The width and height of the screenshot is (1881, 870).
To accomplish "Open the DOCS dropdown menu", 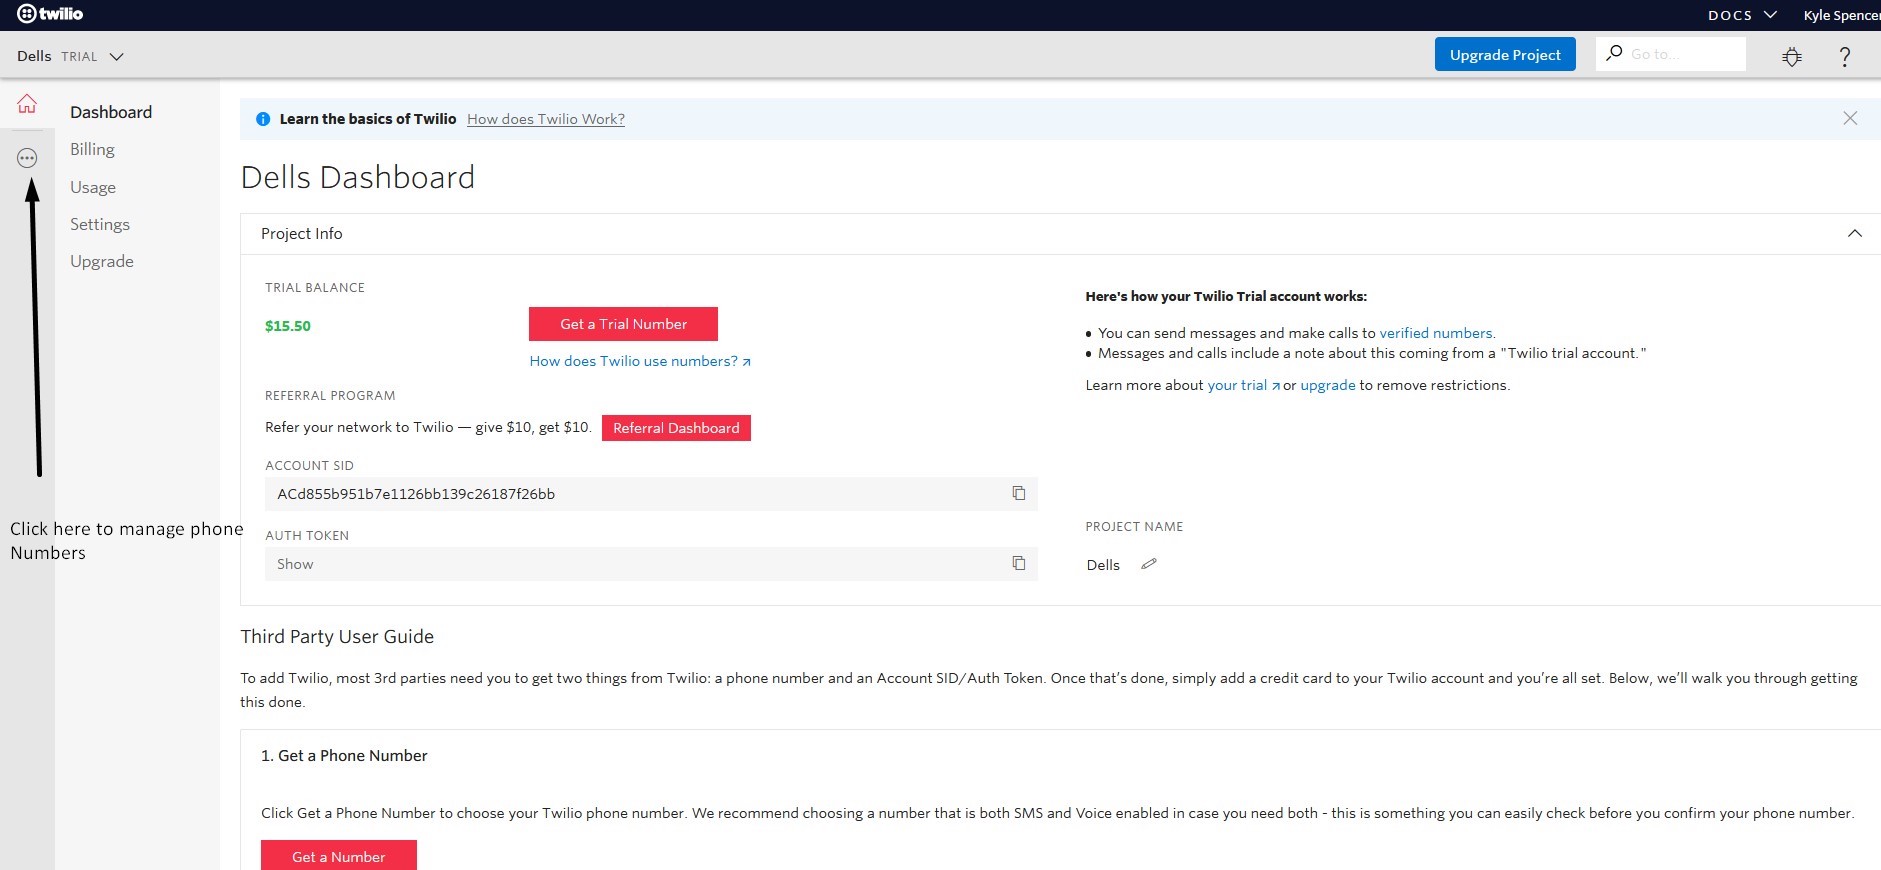I will click(x=1741, y=15).
